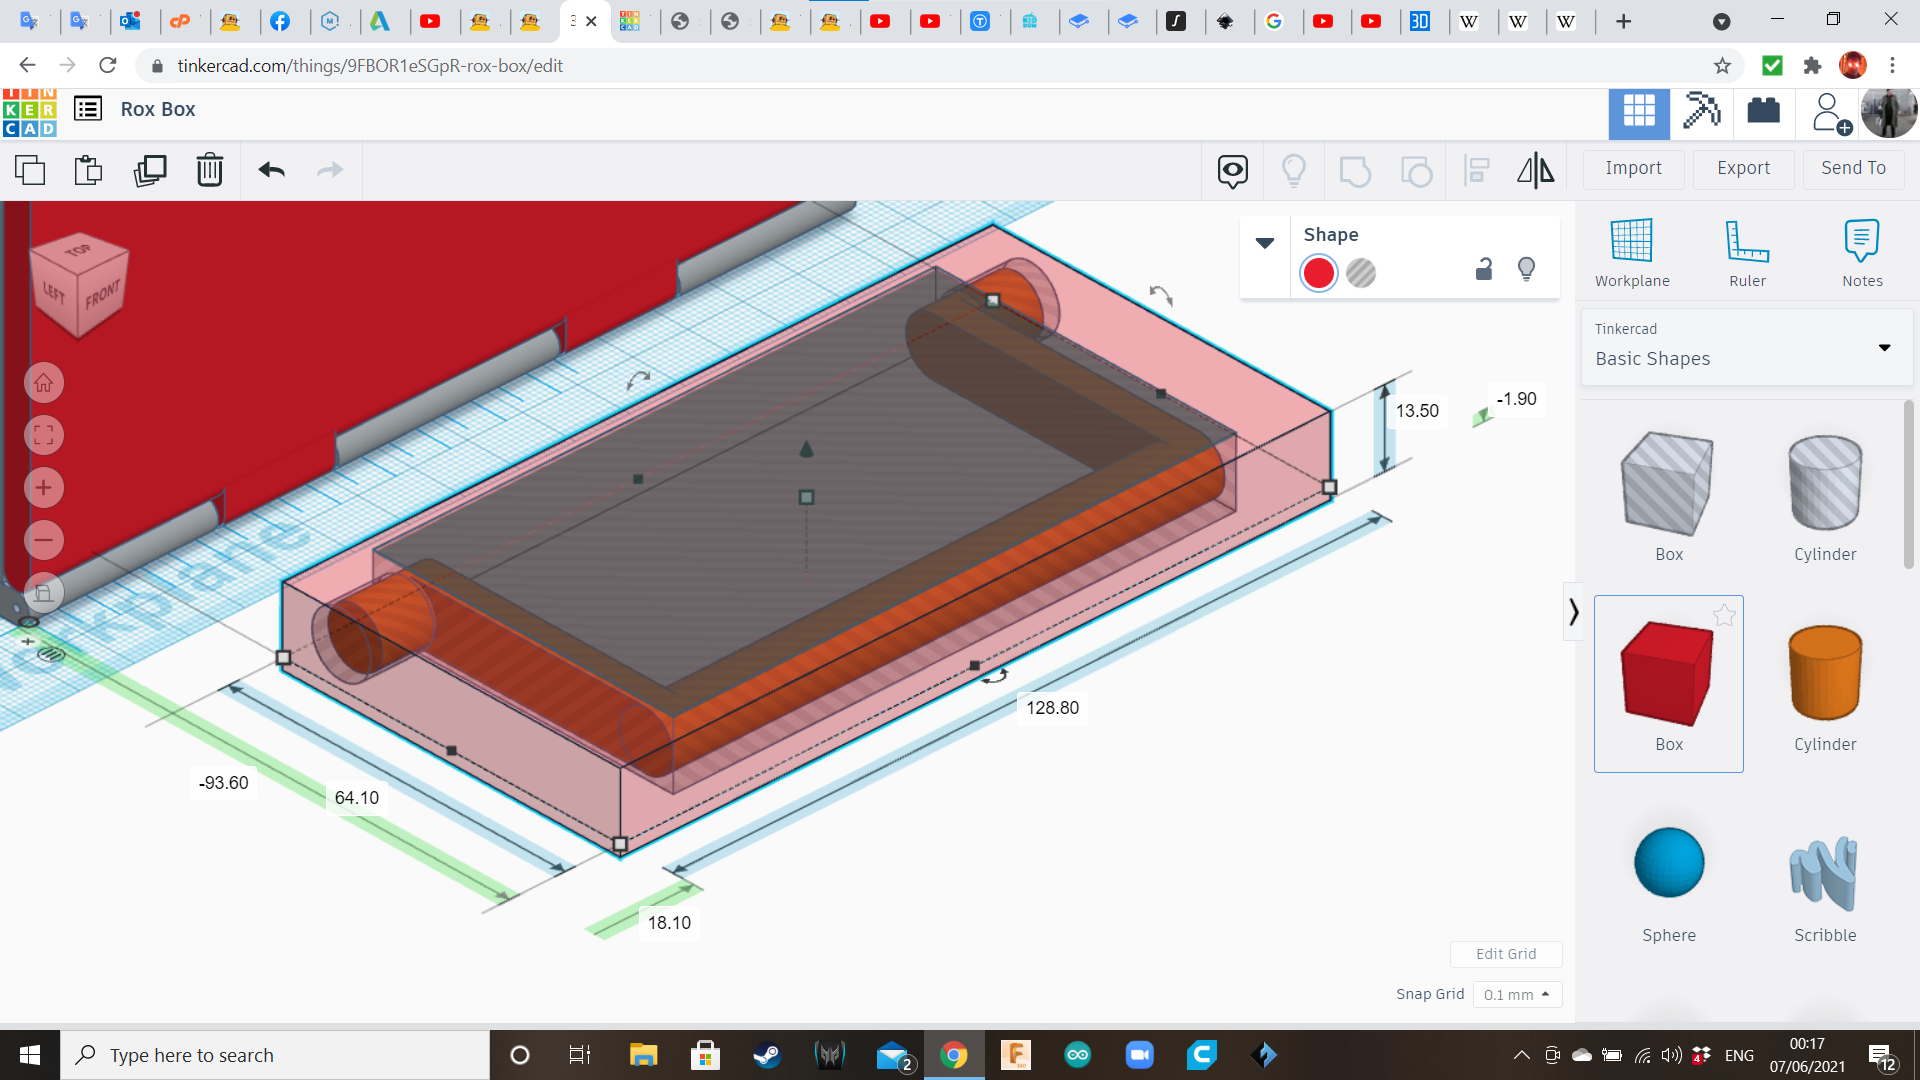This screenshot has height=1080, width=1920.
Task: Click the Undo arrow
Action: pos(271,170)
